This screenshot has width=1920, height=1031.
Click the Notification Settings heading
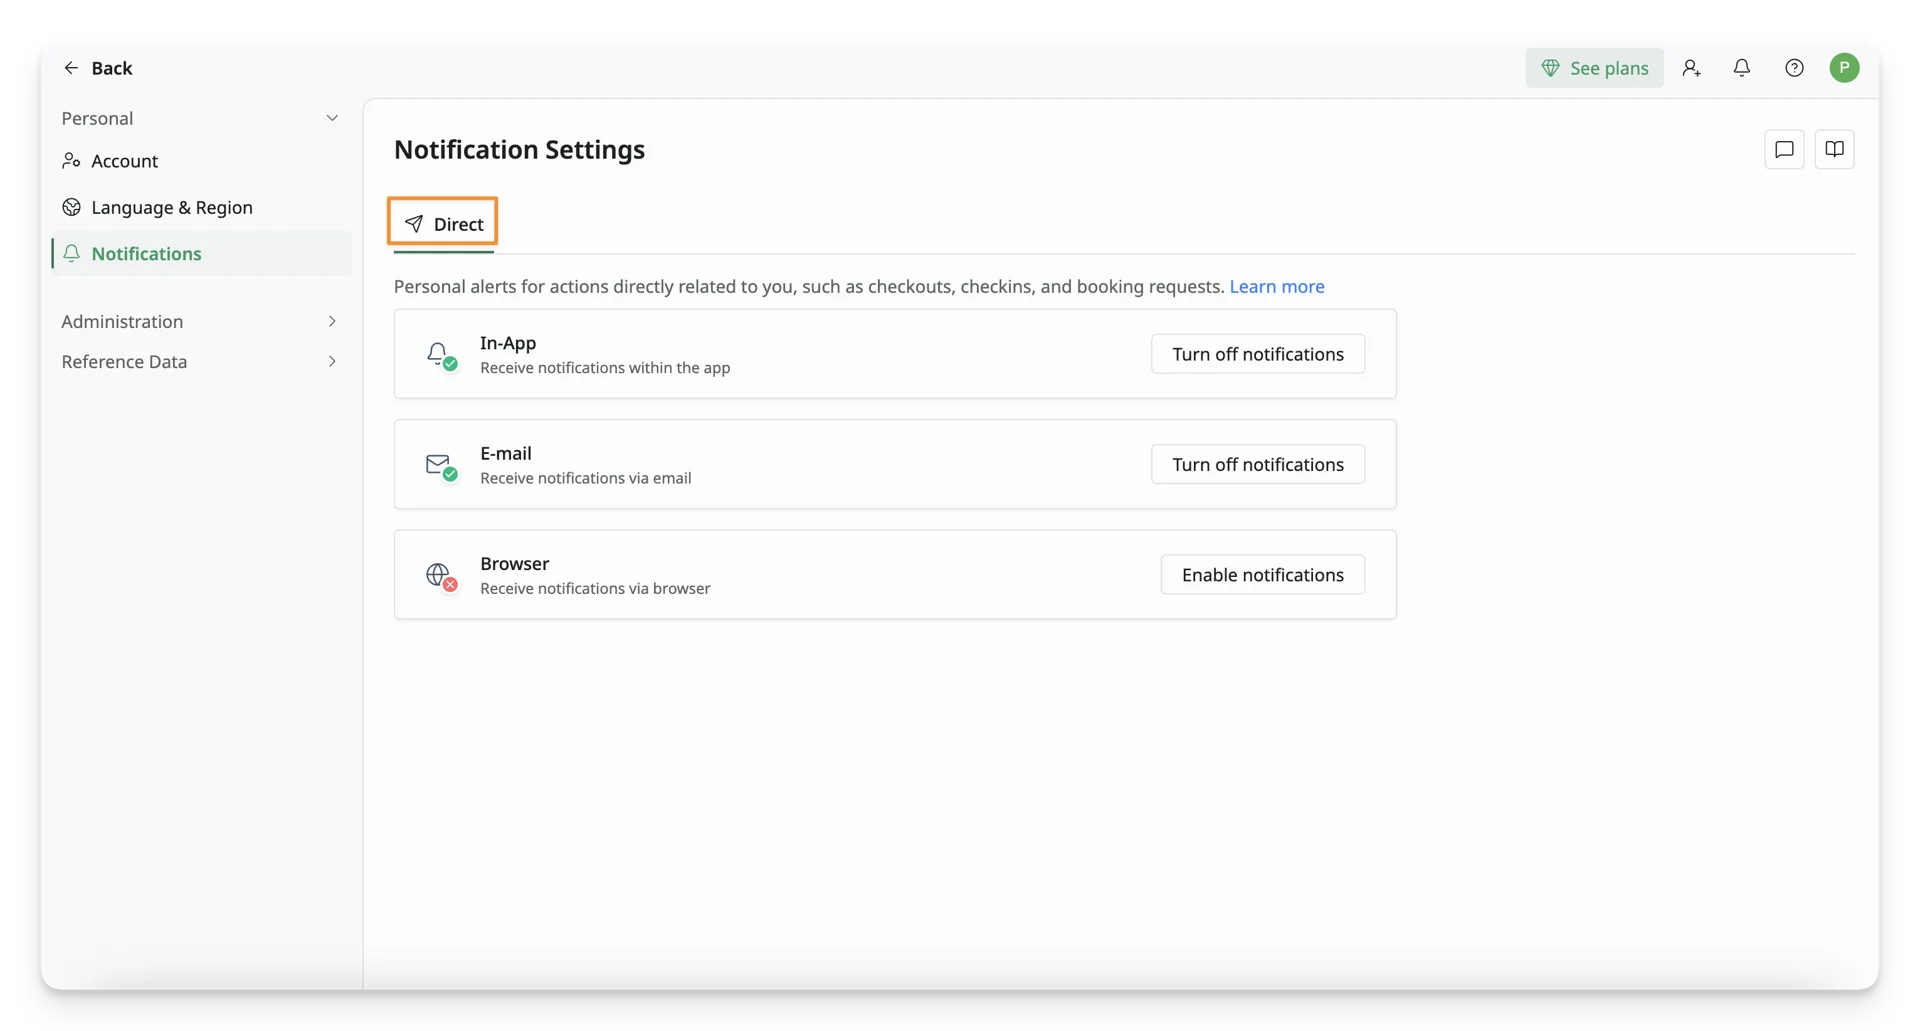pyautogui.click(x=519, y=149)
